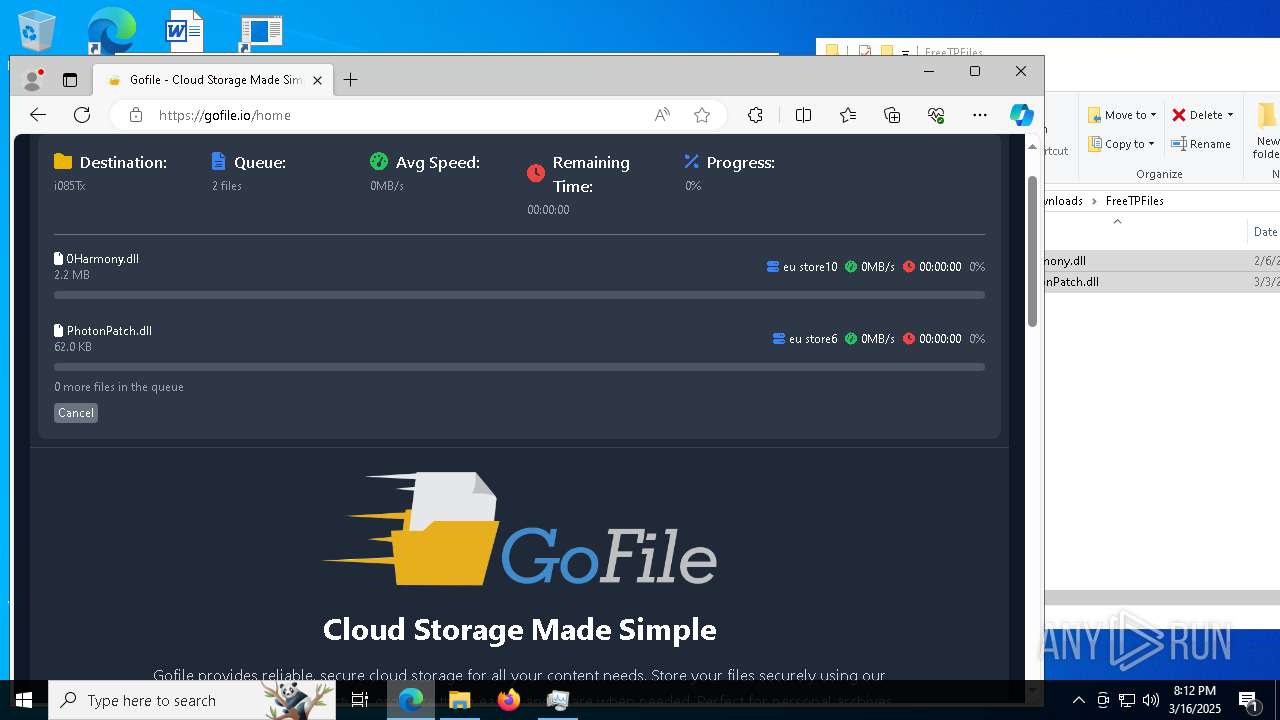Click the Avg Speed gauge icon
This screenshot has height=720, width=1280.
point(379,162)
